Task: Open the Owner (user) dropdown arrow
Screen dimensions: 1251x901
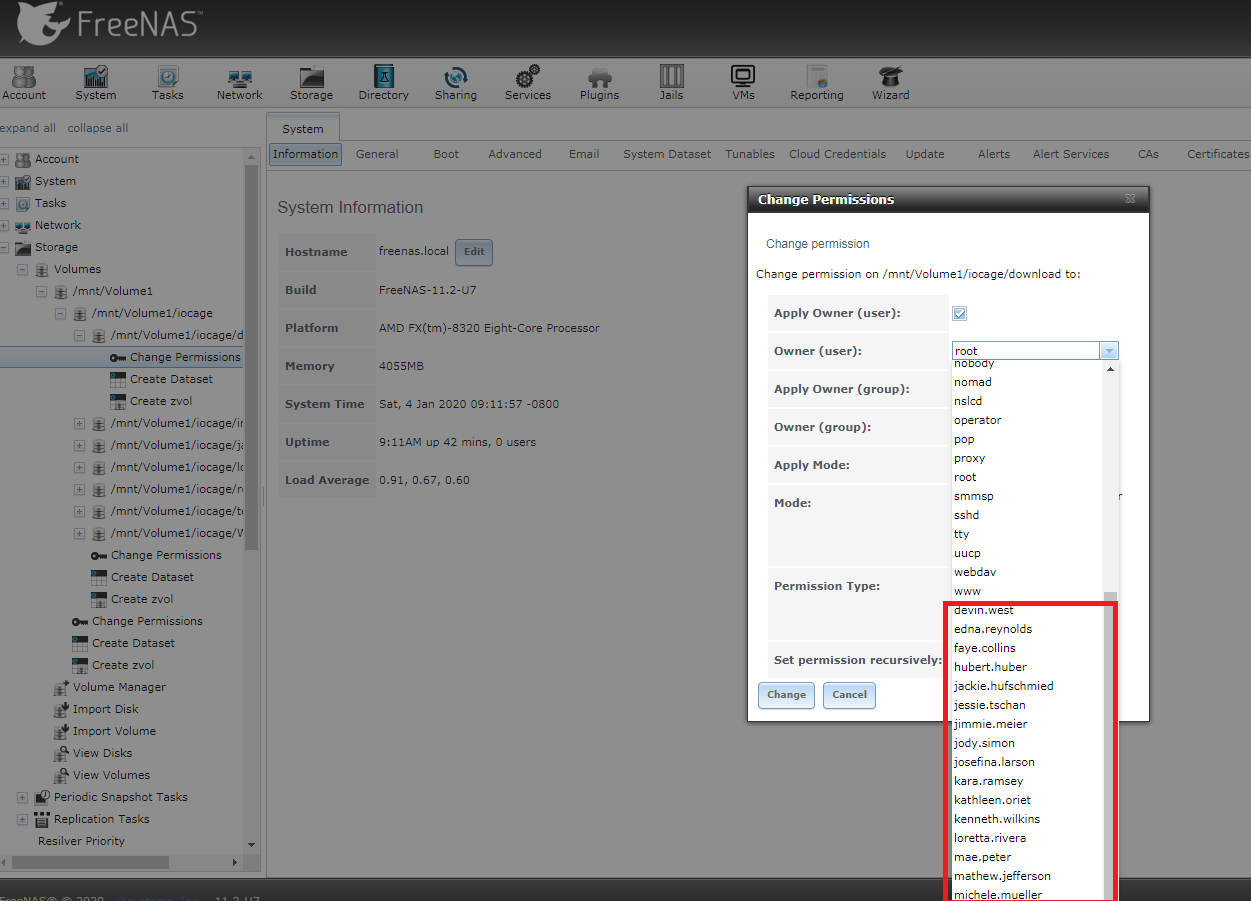Action: click(x=1108, y=351)
